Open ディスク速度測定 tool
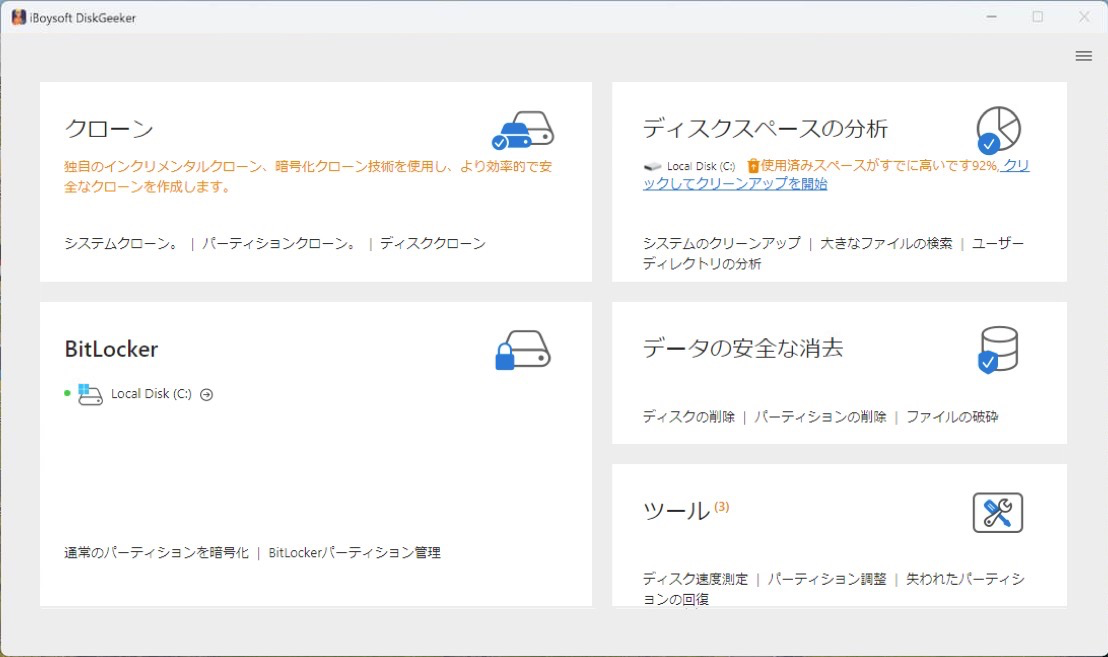This screenshot has width=1108, height=657. pos(695,579)
